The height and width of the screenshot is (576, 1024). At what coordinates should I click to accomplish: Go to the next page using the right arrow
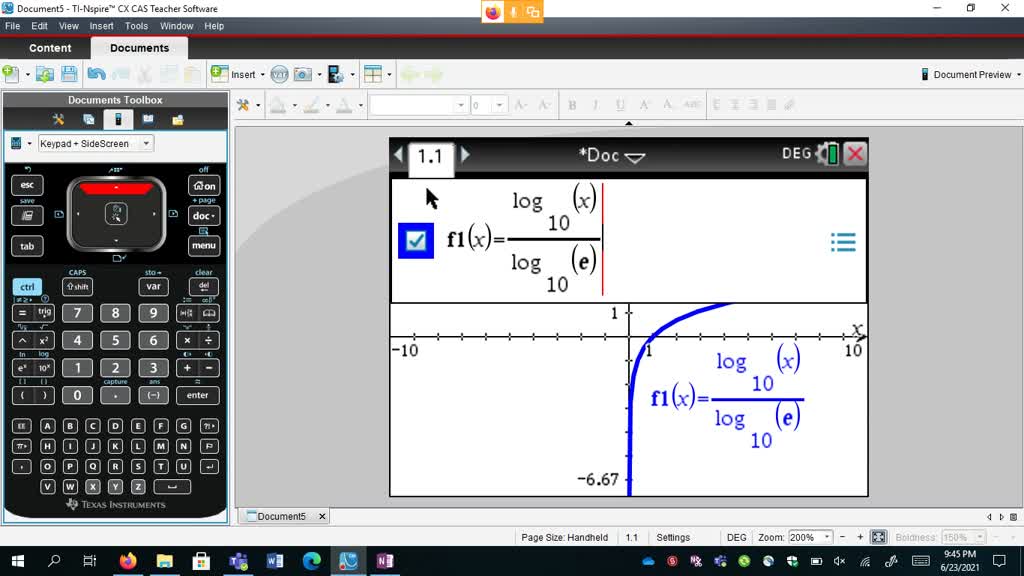click(x=465, y=155)
